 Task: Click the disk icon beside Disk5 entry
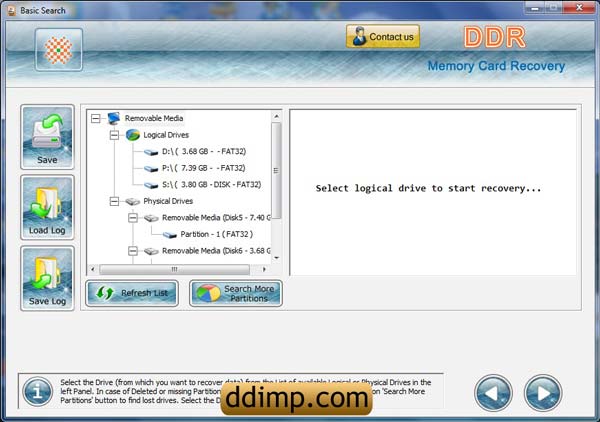point(151,218)
